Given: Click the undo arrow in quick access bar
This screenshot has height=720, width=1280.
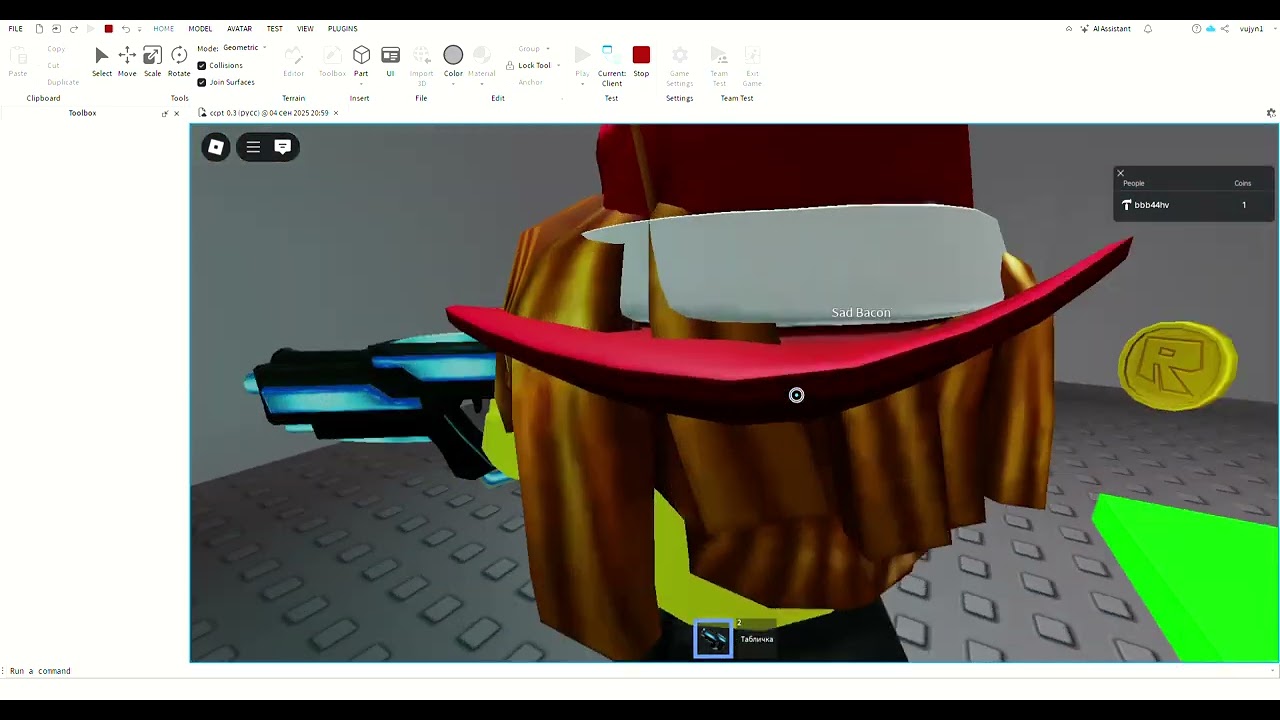Looking at the screenshot, I should pyautogui.click(x=126, y=29).
